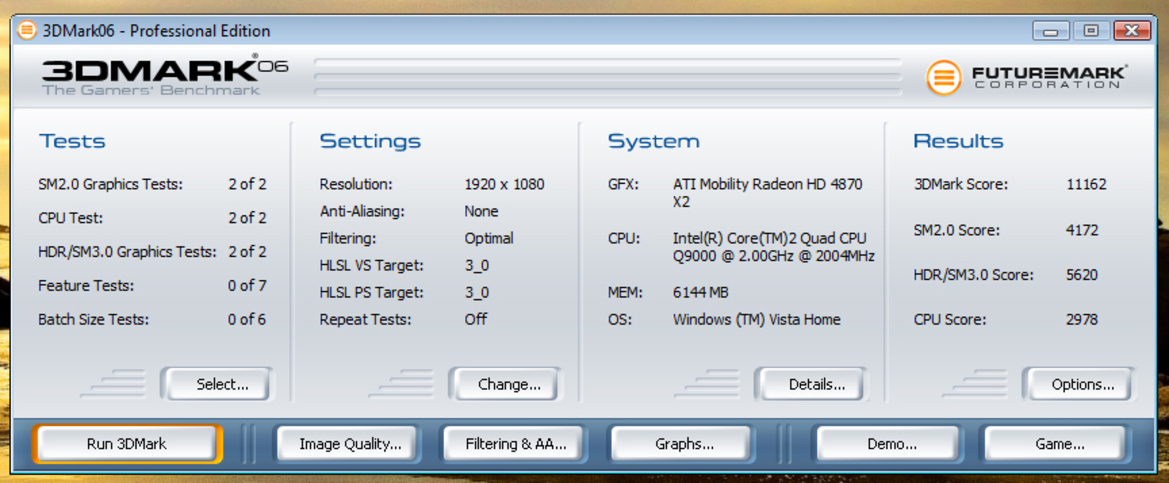Open Filtering & AA settings
Image resolution: width=1169 pixels, height=483 pixels.
coord(516,444)
